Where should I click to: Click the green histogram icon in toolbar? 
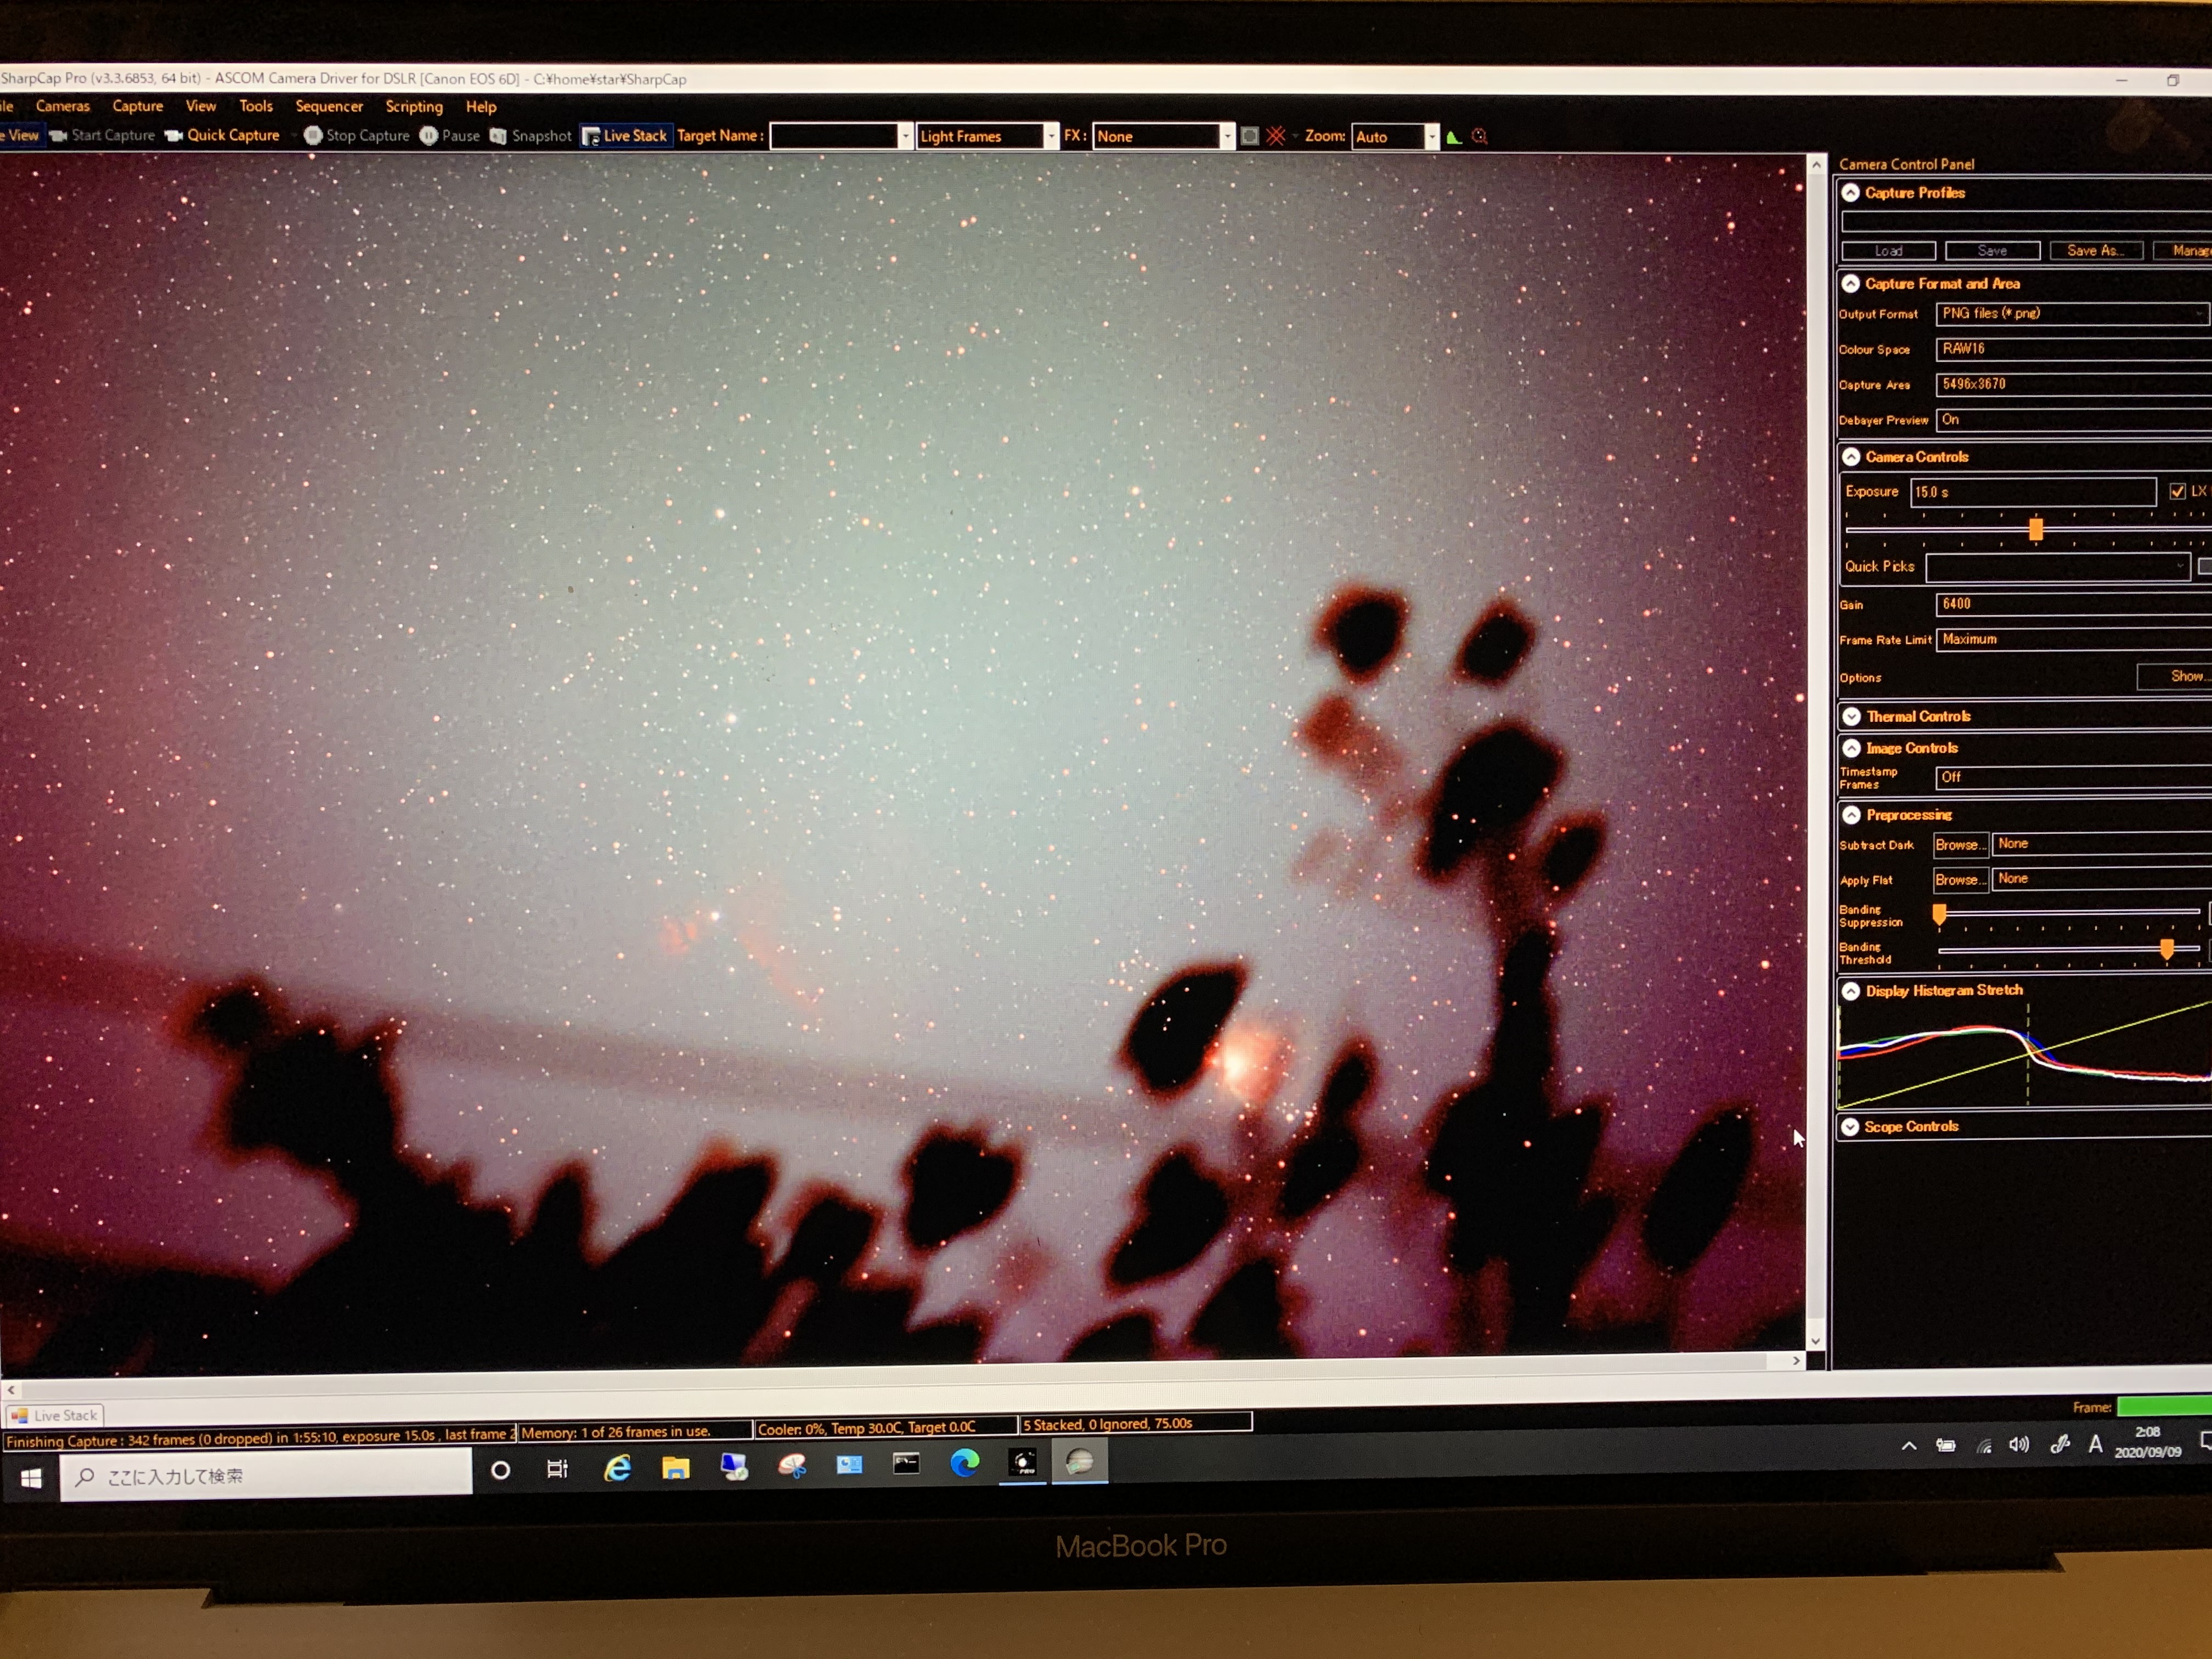(x=1454, y=137)
